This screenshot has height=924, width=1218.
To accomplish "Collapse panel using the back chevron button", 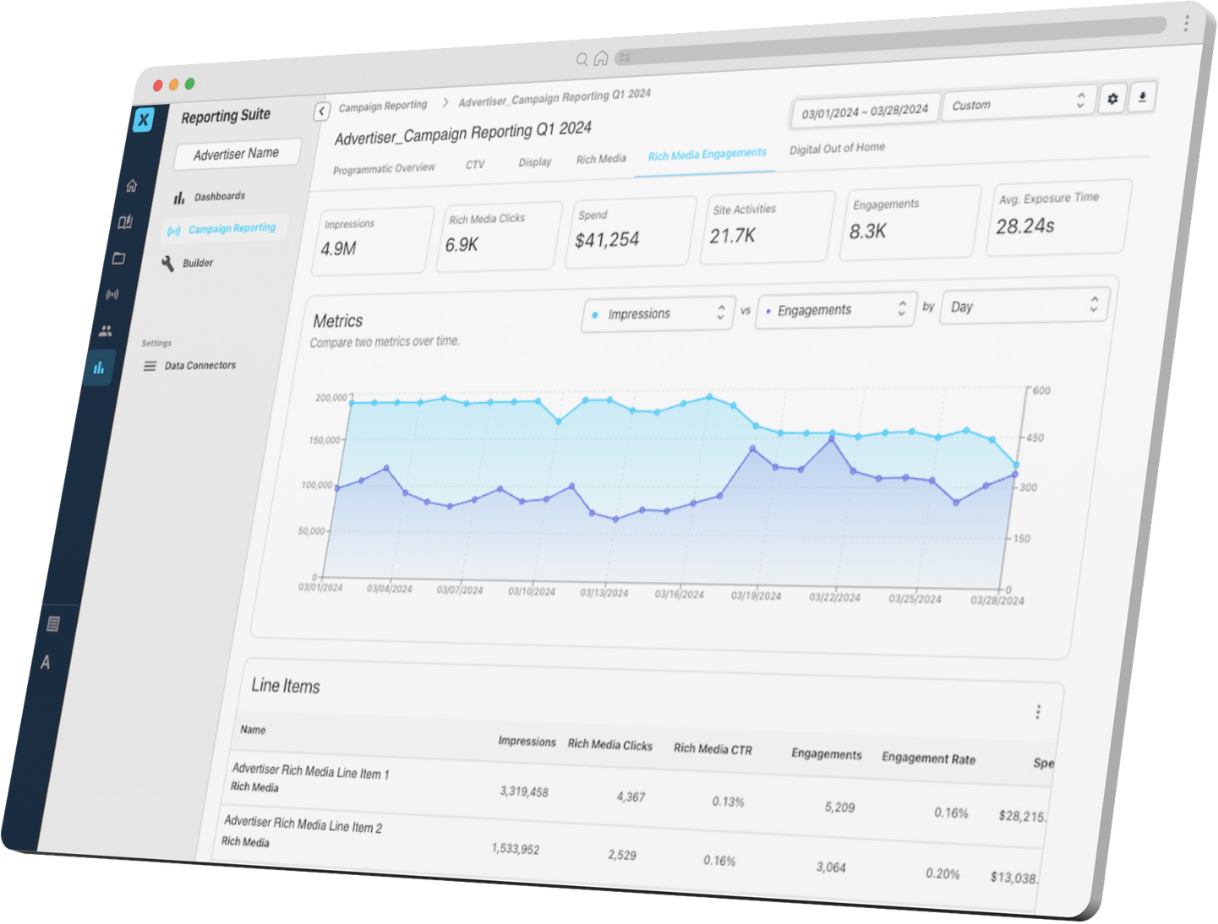I will [x=322, y=111].
